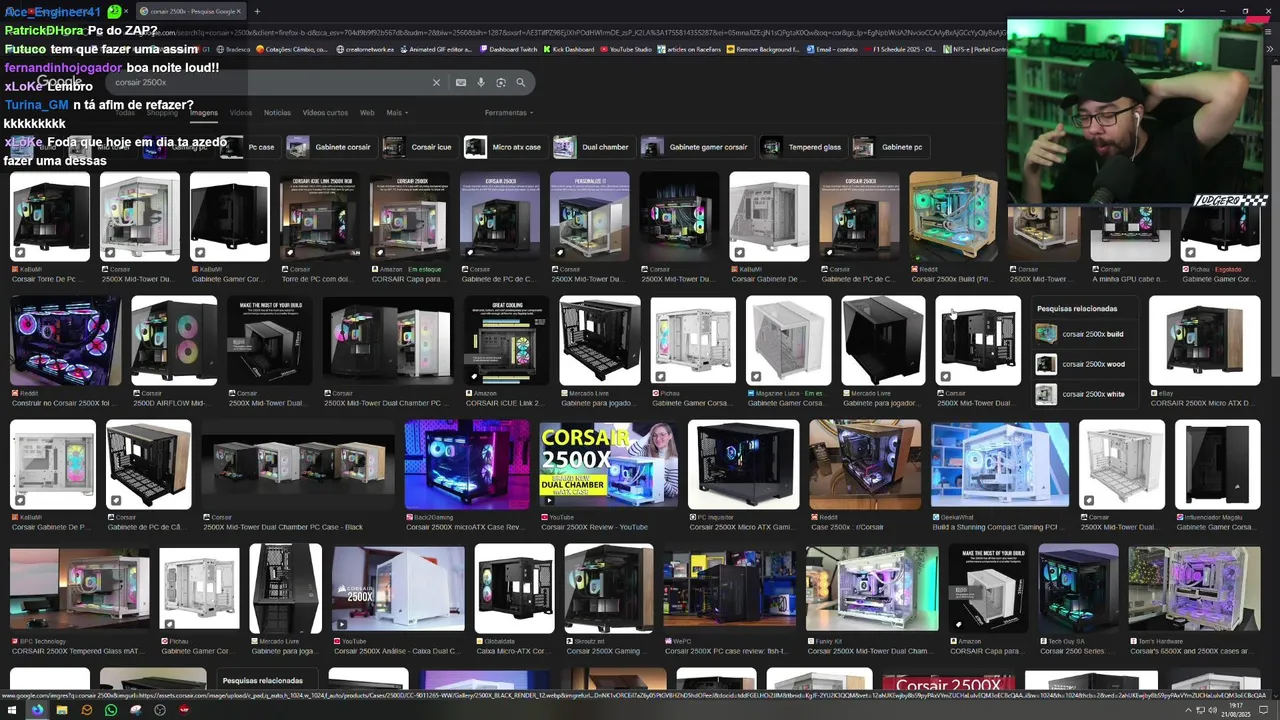Switch to the Web results tab
Image resolution: width=1280 pixels, height=720 pixels.
click(367, 113)
